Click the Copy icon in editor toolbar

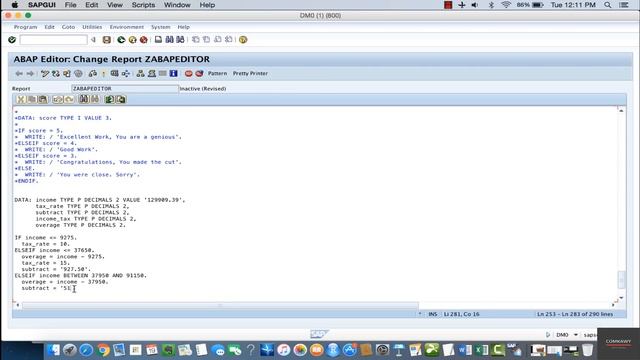point(31,99)
